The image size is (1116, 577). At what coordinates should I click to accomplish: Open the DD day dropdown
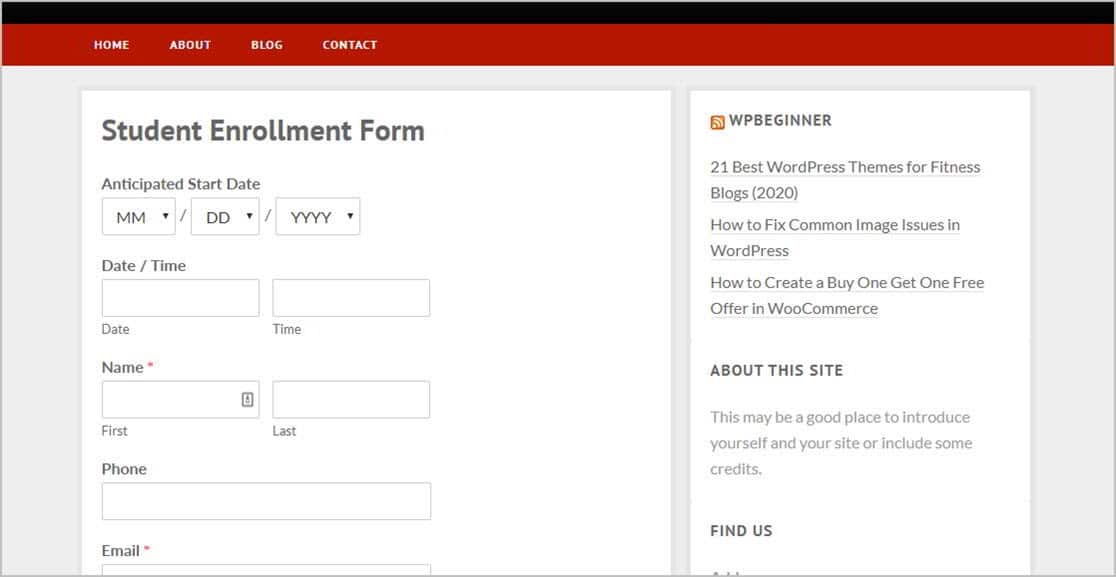(x=224, y=216)
